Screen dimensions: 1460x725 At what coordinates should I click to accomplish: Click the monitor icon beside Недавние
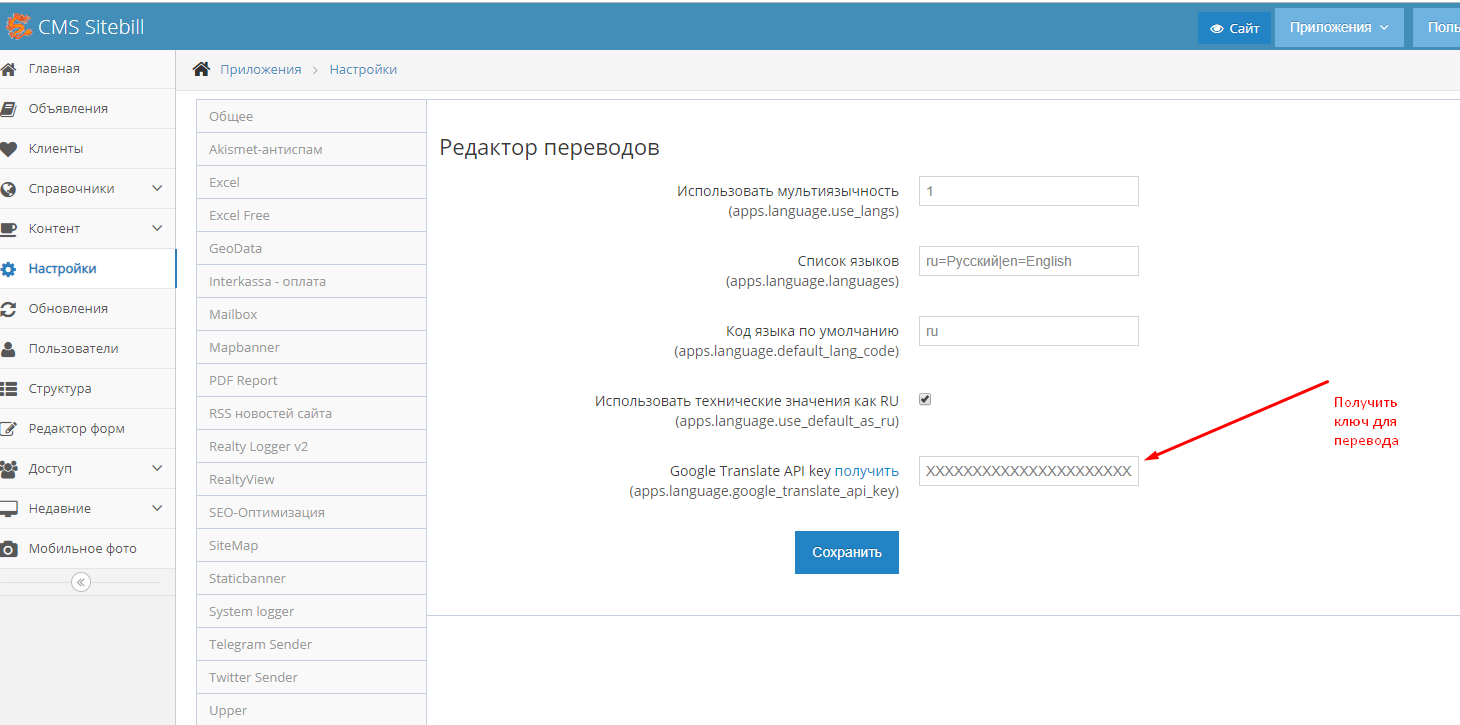click(9, 509)
